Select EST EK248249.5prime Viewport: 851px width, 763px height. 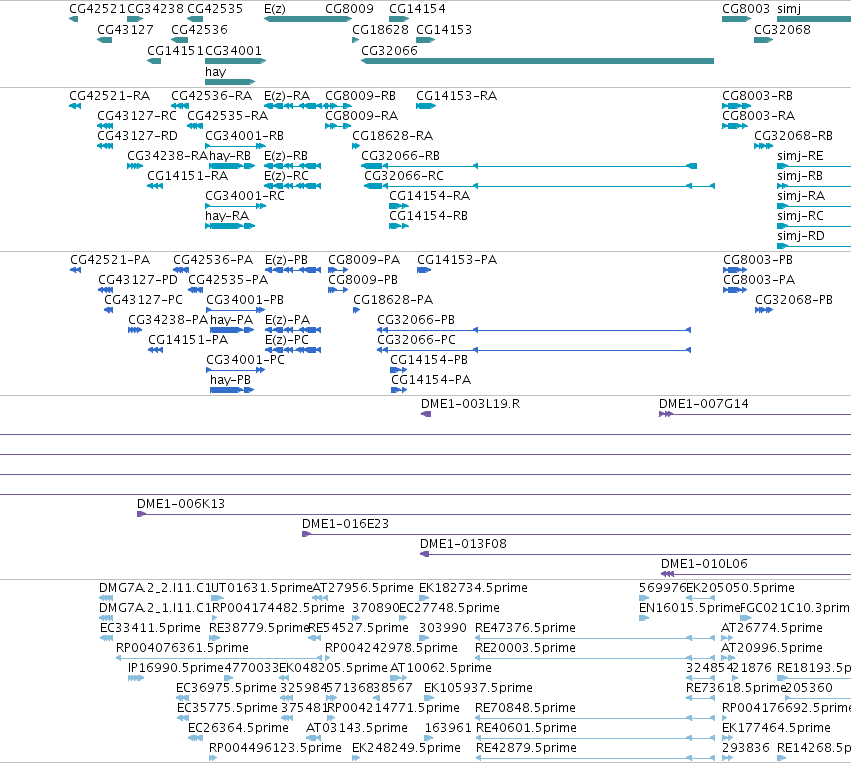[x=406, y=748]
